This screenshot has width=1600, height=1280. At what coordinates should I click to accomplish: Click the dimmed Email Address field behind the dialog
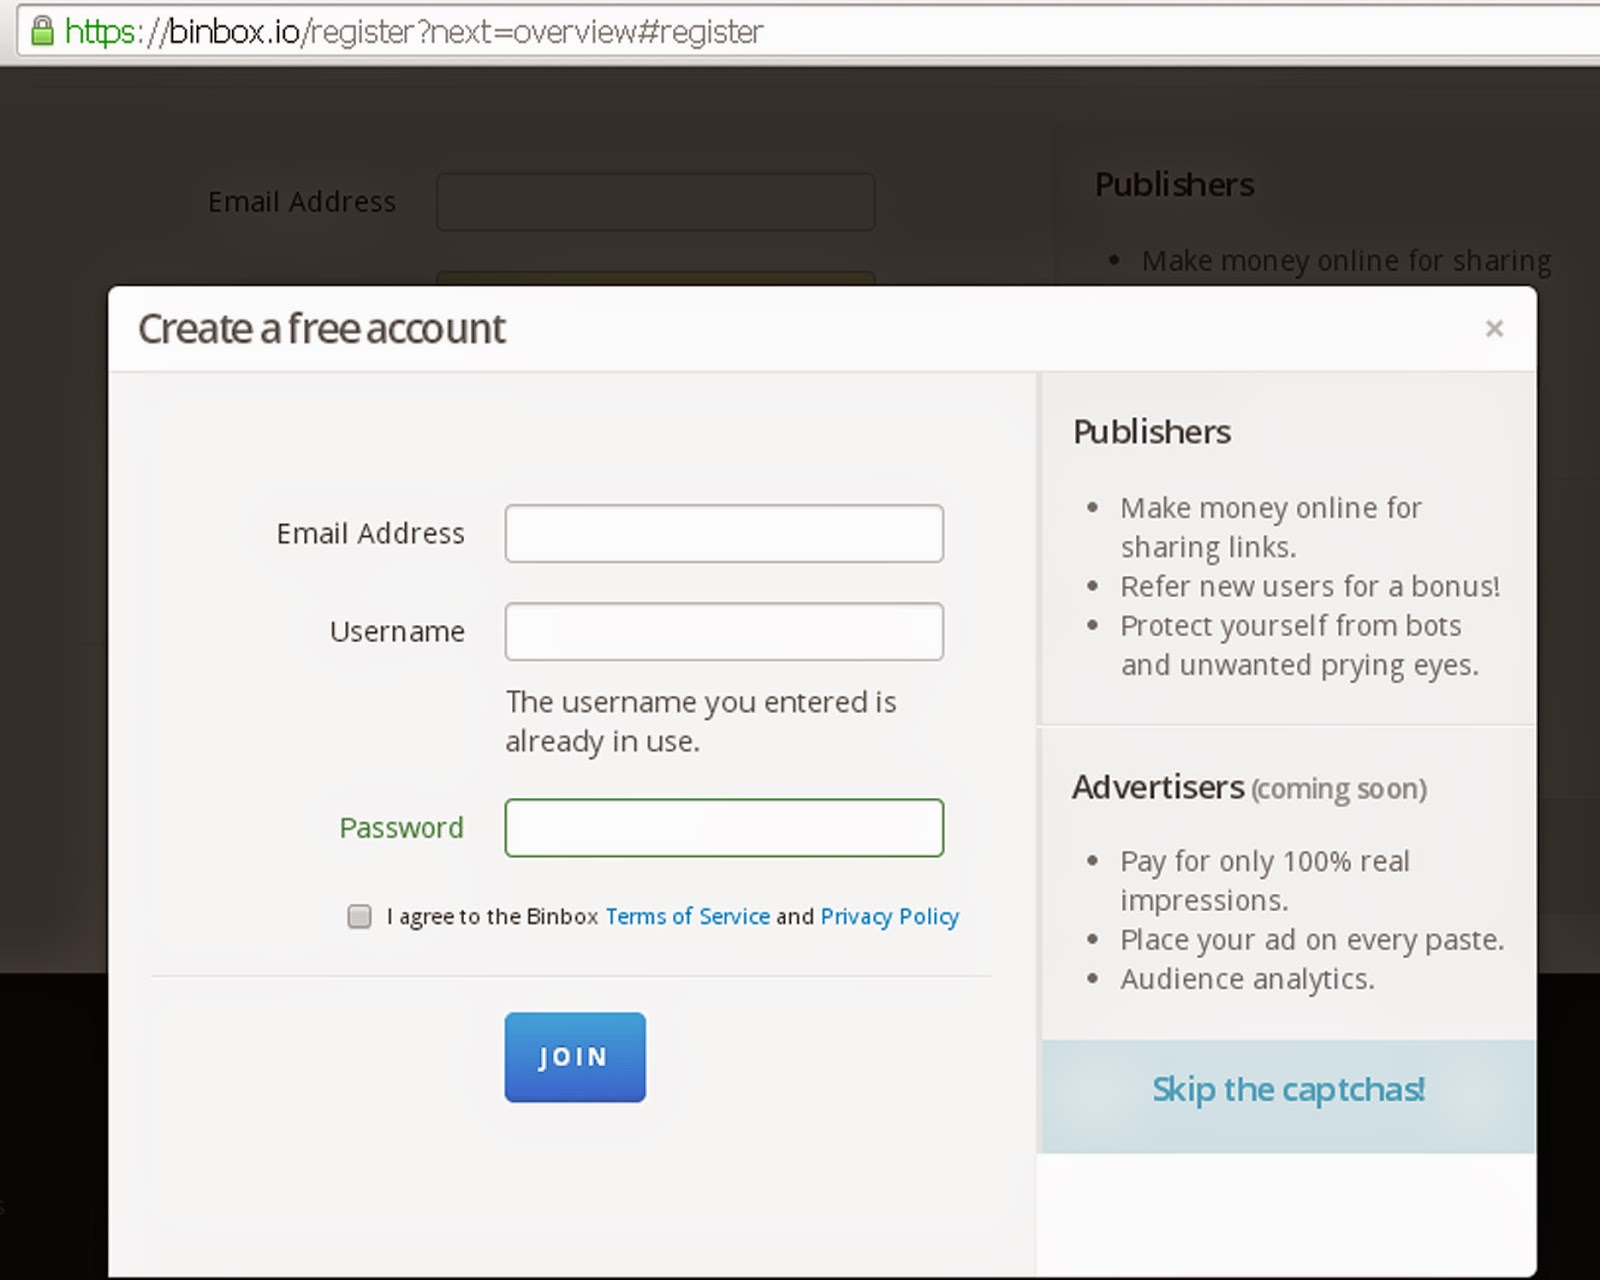pos(655,201)
